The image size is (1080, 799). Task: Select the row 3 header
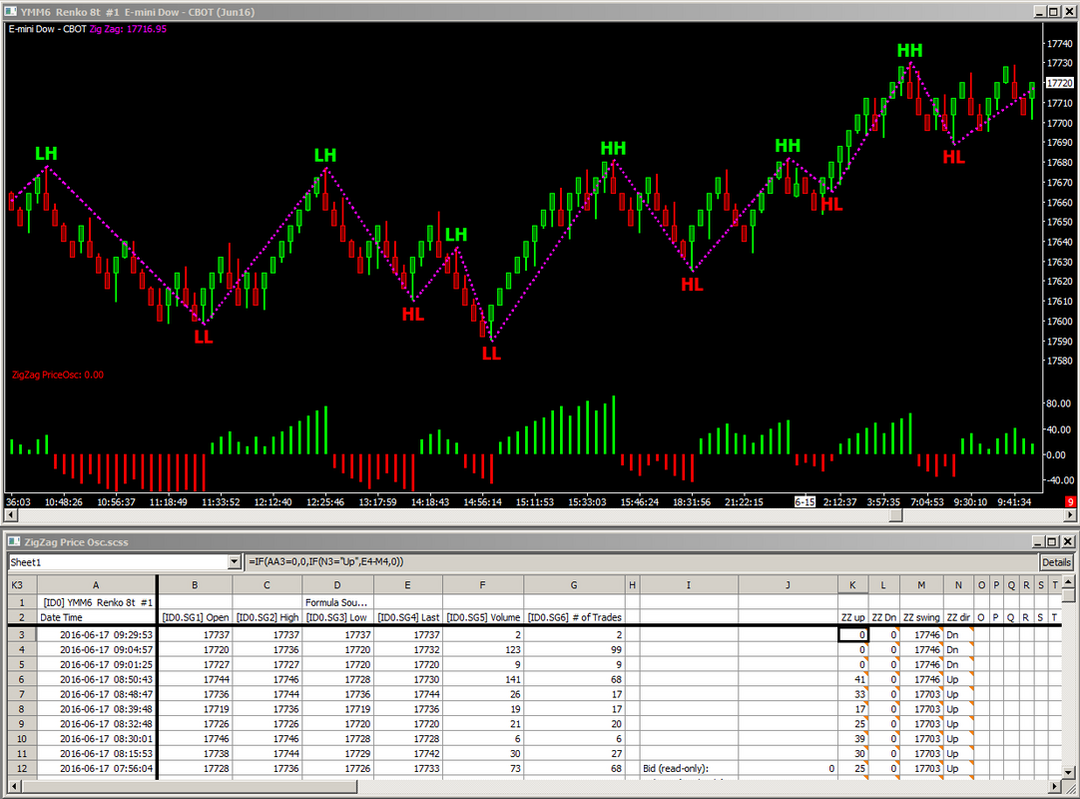pos(21,634)
